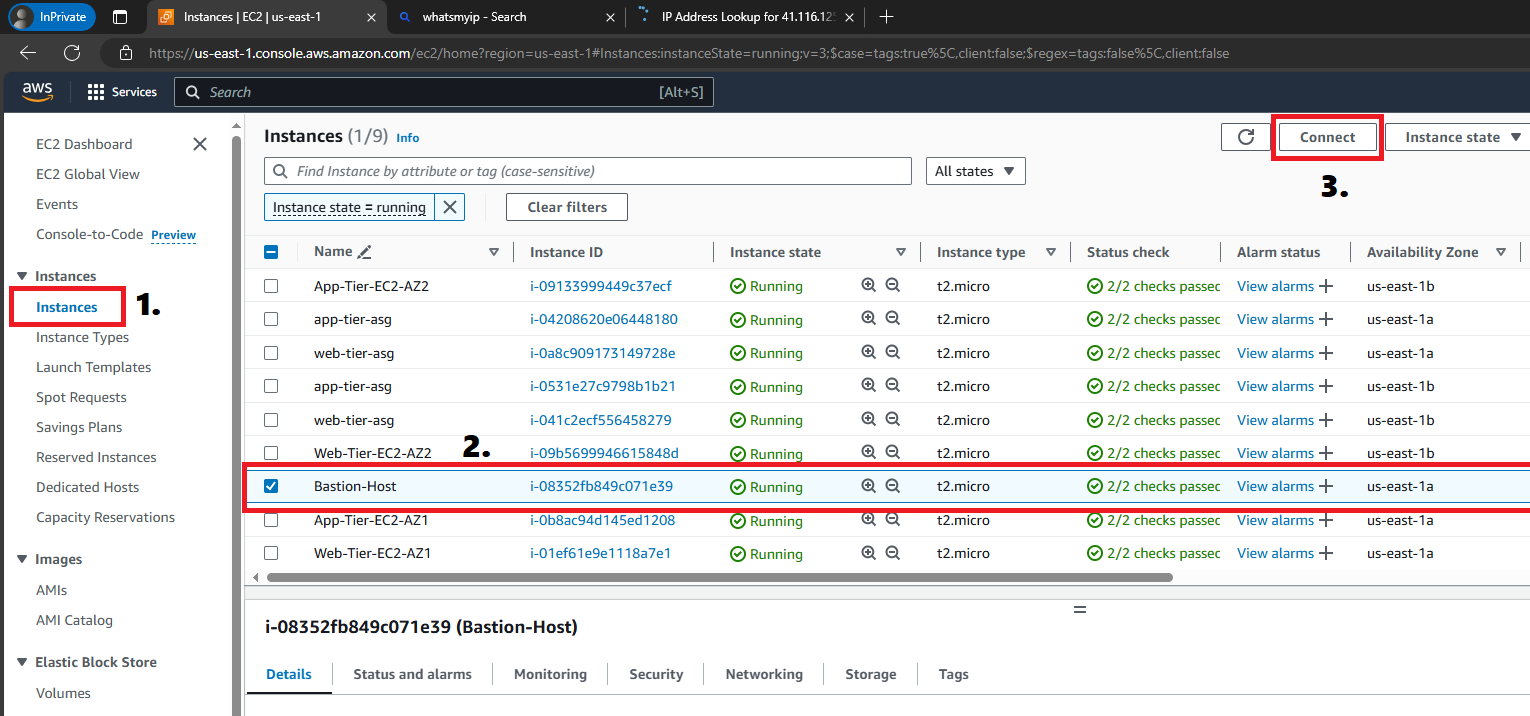View site information lock icon
1530x716 pixels.
point(125,53)
